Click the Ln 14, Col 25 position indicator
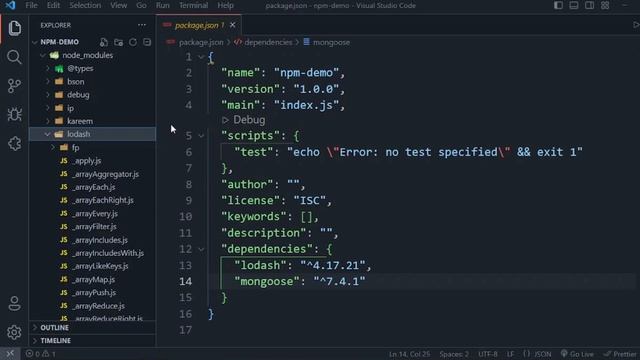Image resolution: width=640 pixels, height=360 pixels. pos(409,354)
